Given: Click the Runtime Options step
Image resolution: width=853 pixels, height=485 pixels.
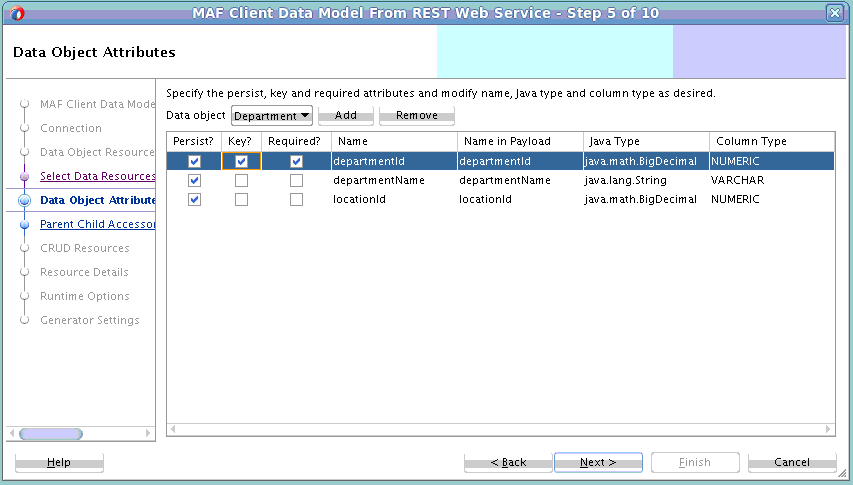Looking at the screenshot, I should [85, 296].
